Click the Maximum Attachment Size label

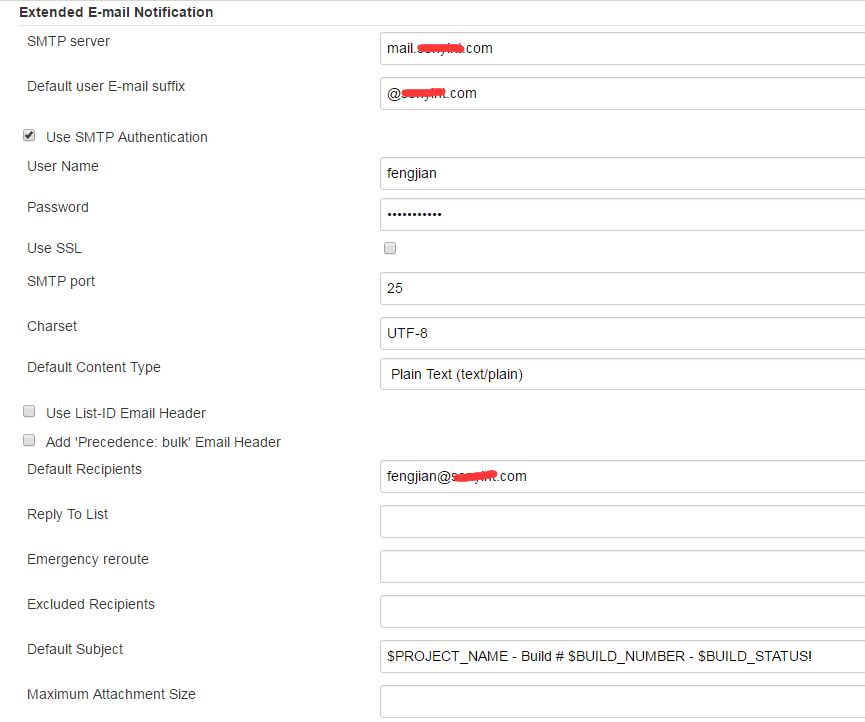point(111,694)
